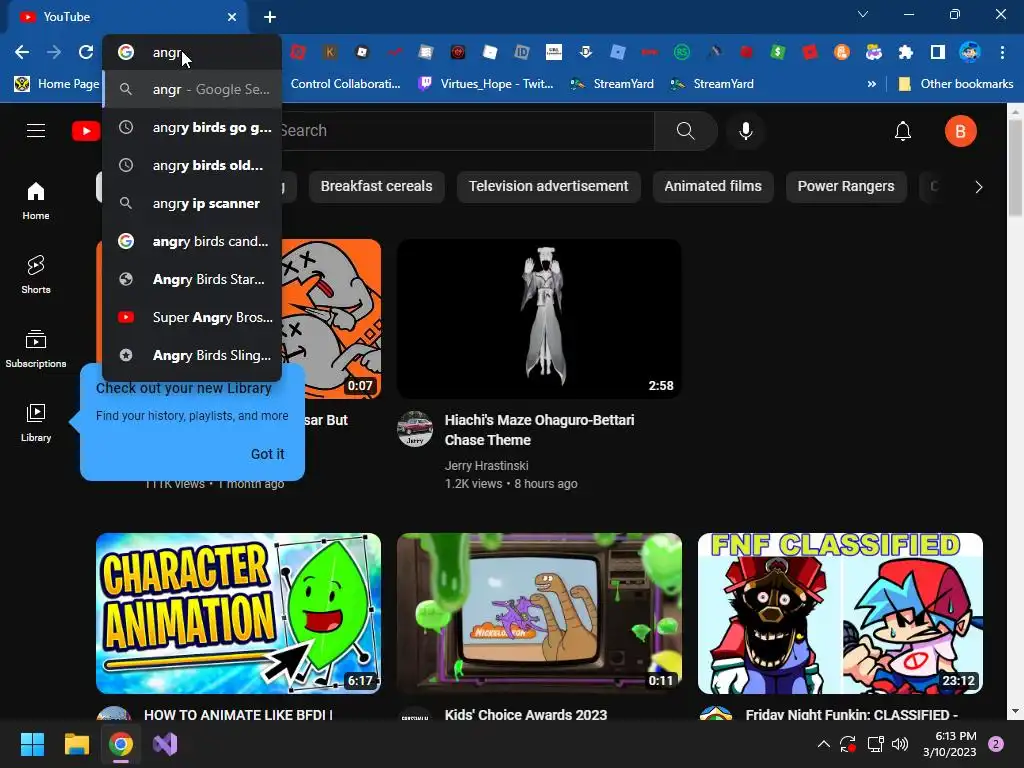Click the YouTube search magnifier button
1024x768 pixels.
tap(686, 131)
